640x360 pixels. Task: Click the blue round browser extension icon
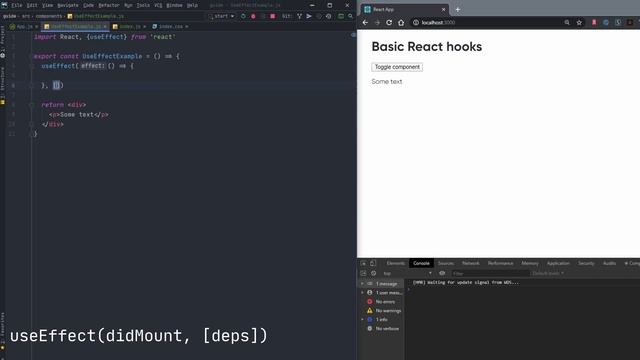pos(606,22)
